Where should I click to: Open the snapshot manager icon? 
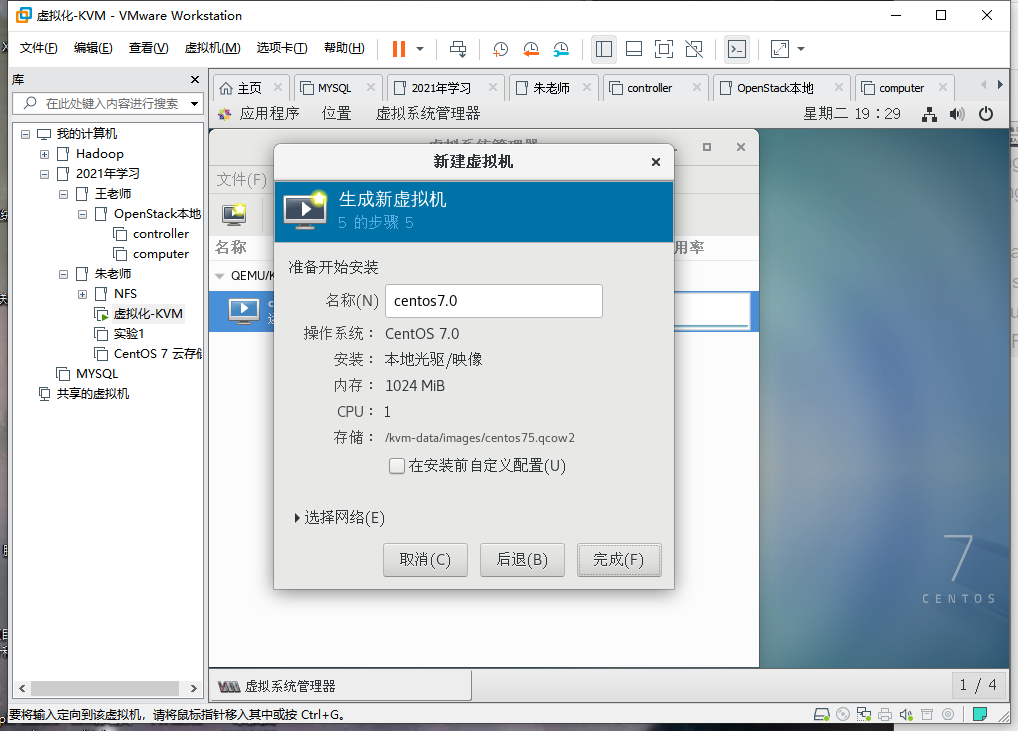[561, 49]
